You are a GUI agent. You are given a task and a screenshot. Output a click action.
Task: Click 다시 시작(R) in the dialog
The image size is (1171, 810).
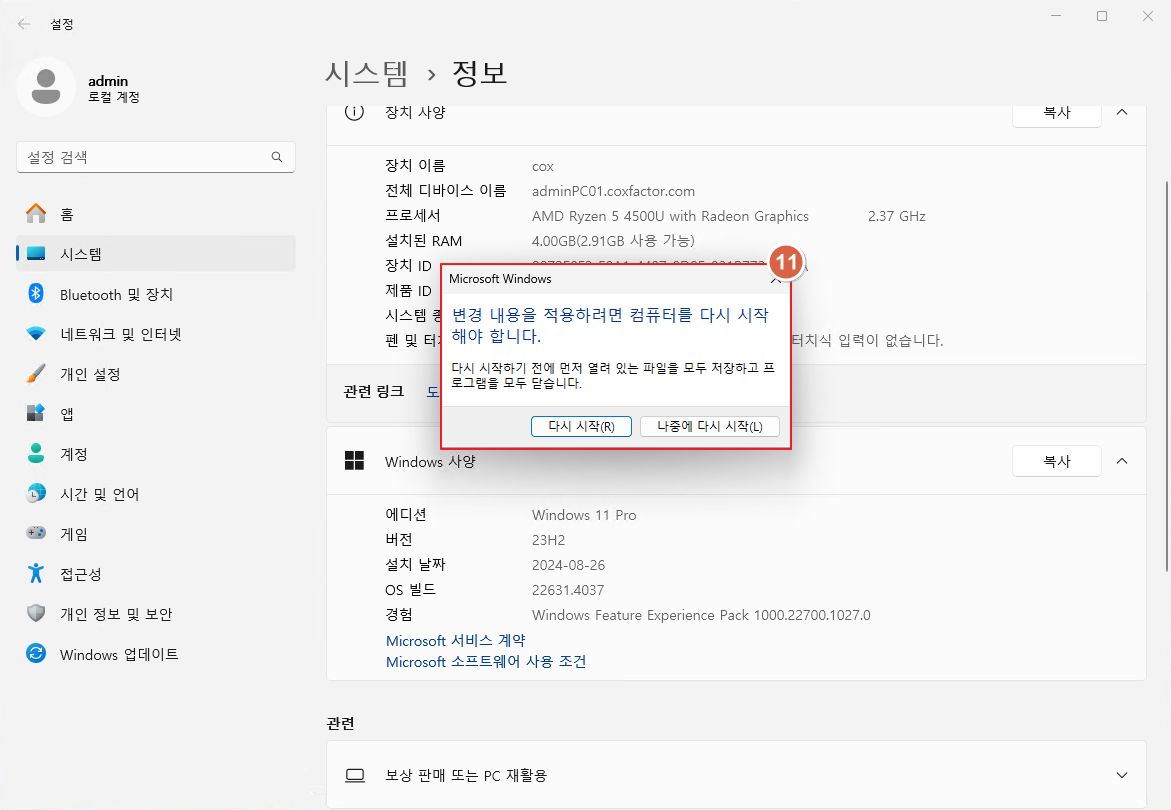tap(581, 426)
